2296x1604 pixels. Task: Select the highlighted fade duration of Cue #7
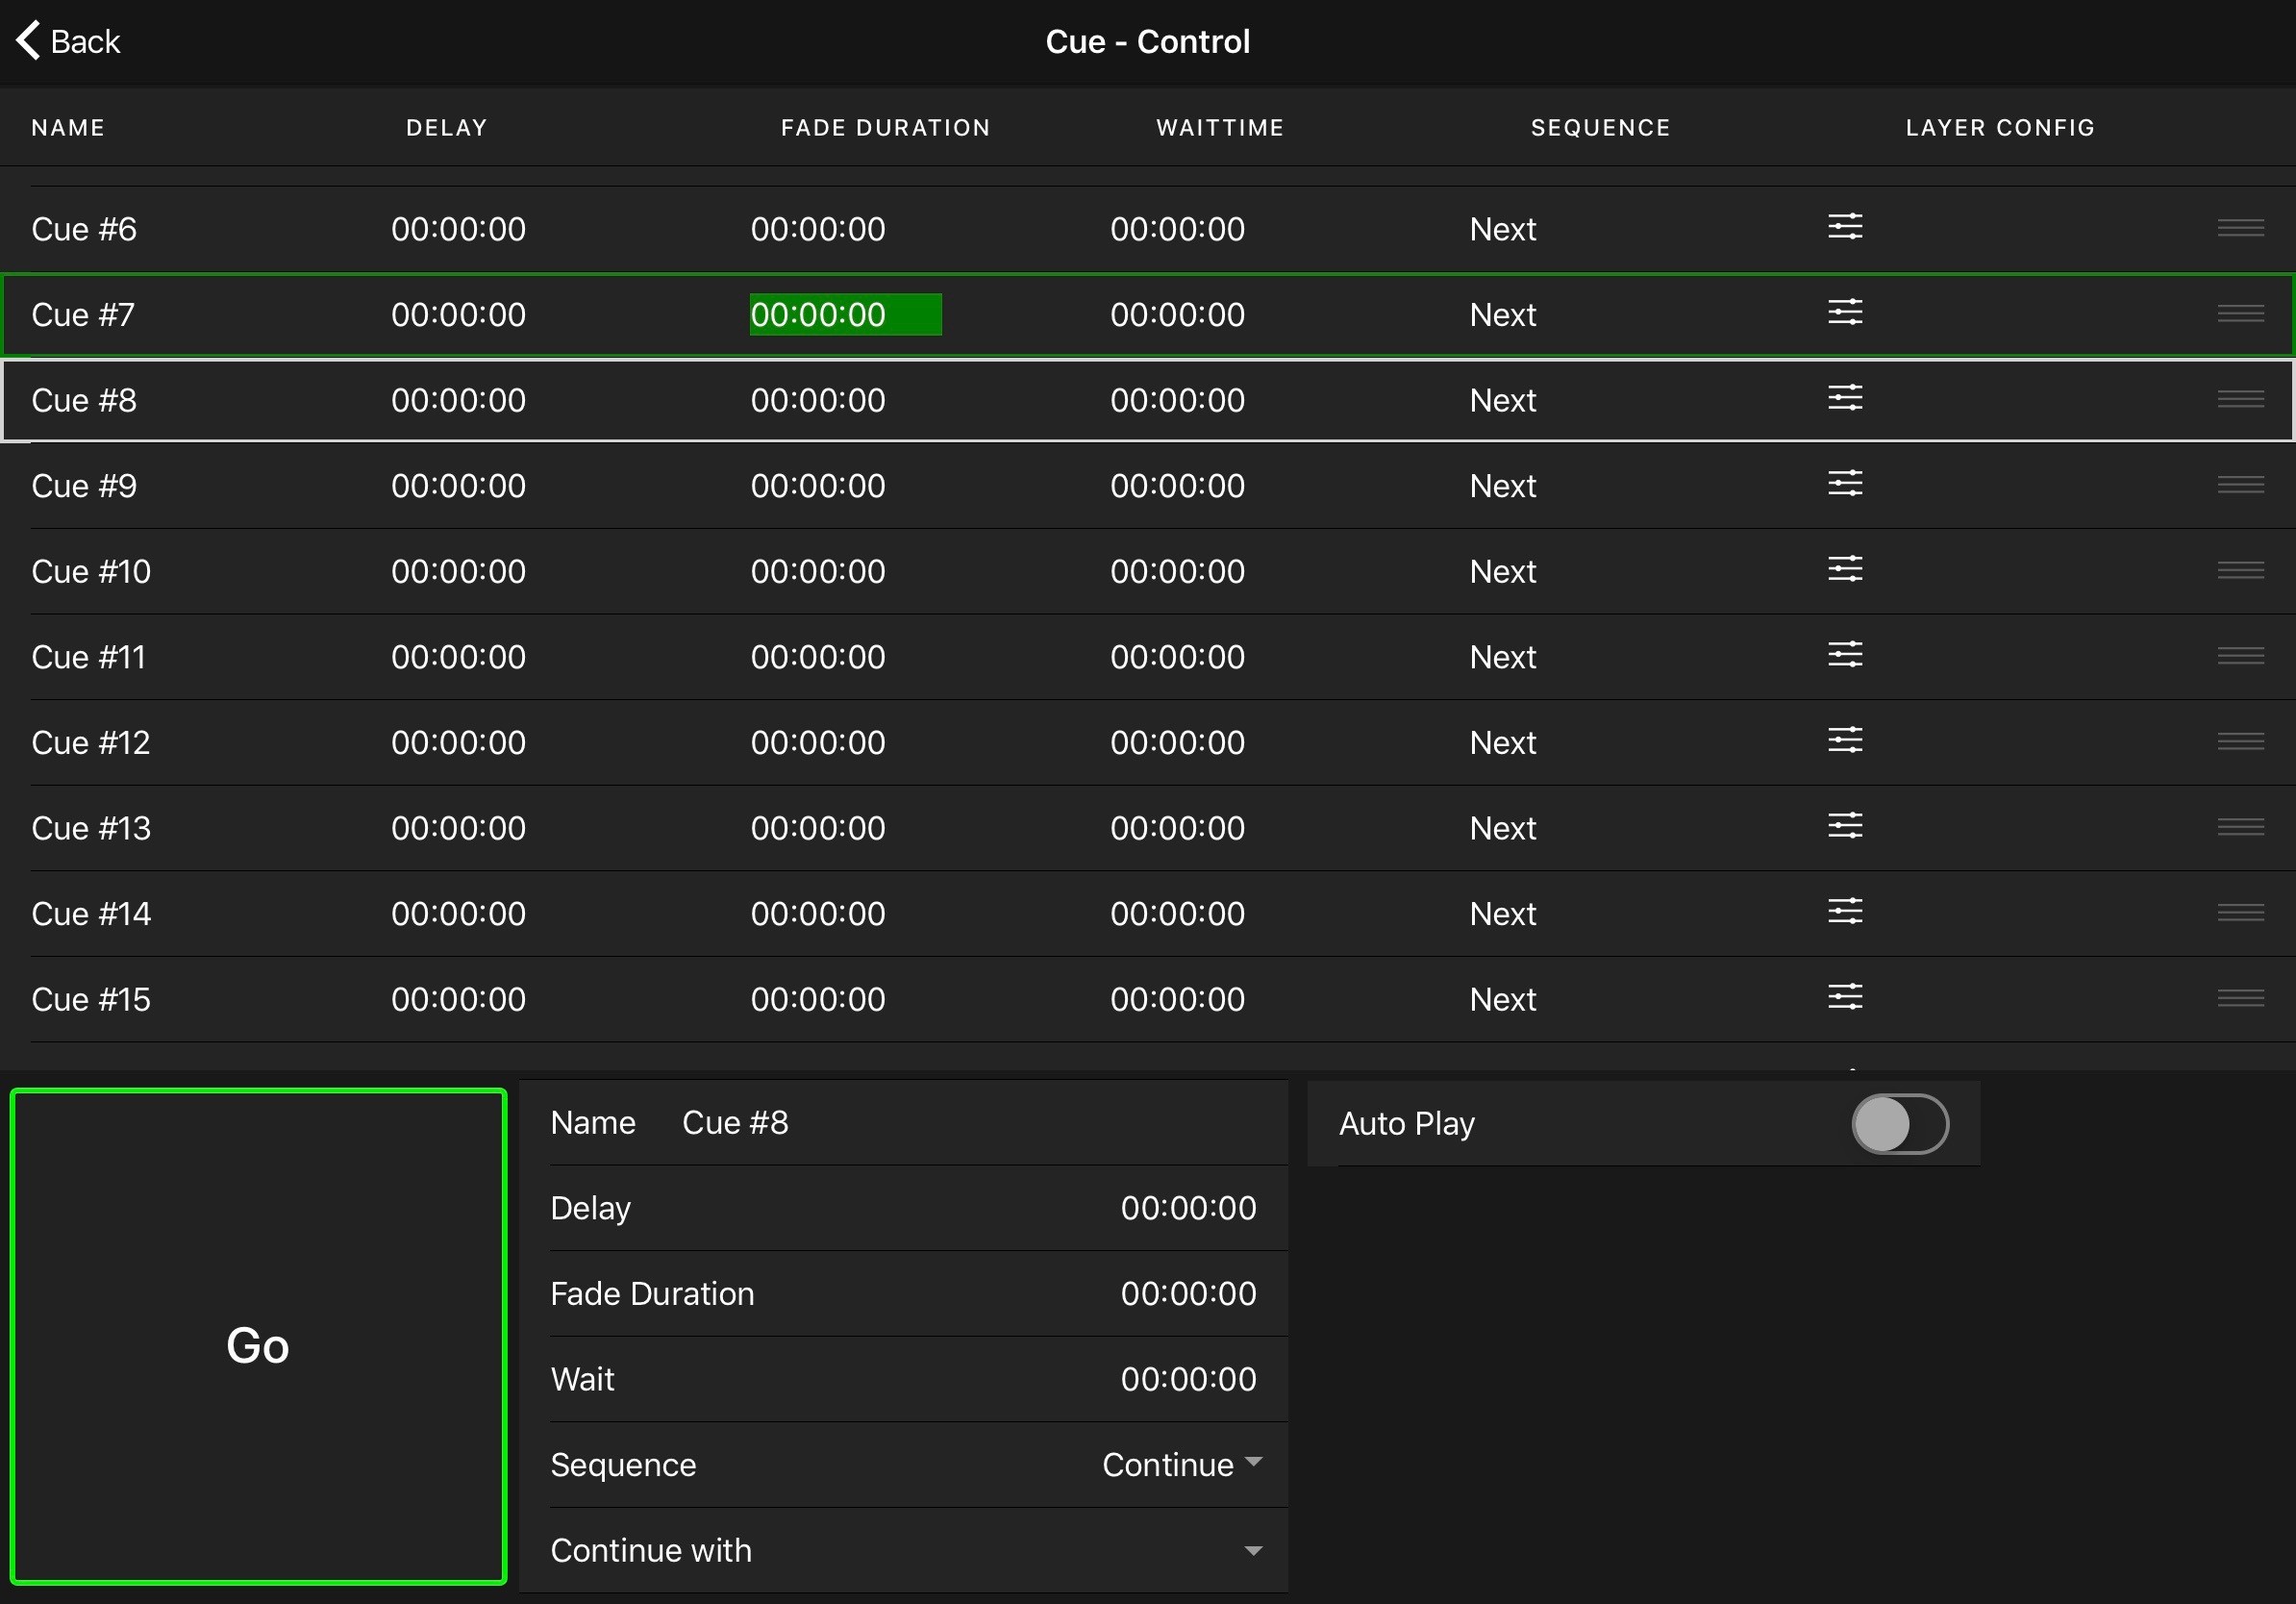click(x=845, y=314)
